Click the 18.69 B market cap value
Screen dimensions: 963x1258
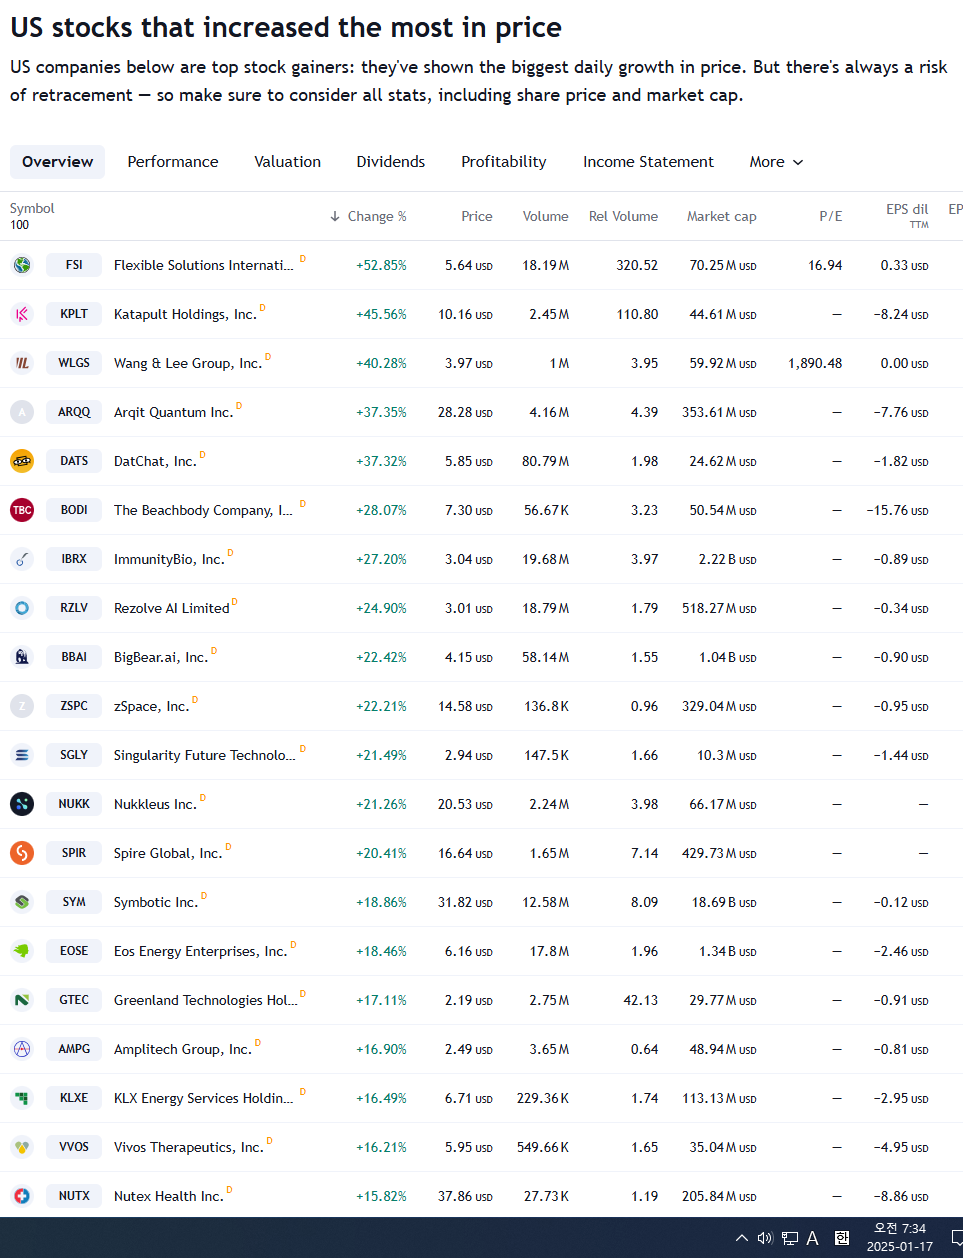click(724, 902)
